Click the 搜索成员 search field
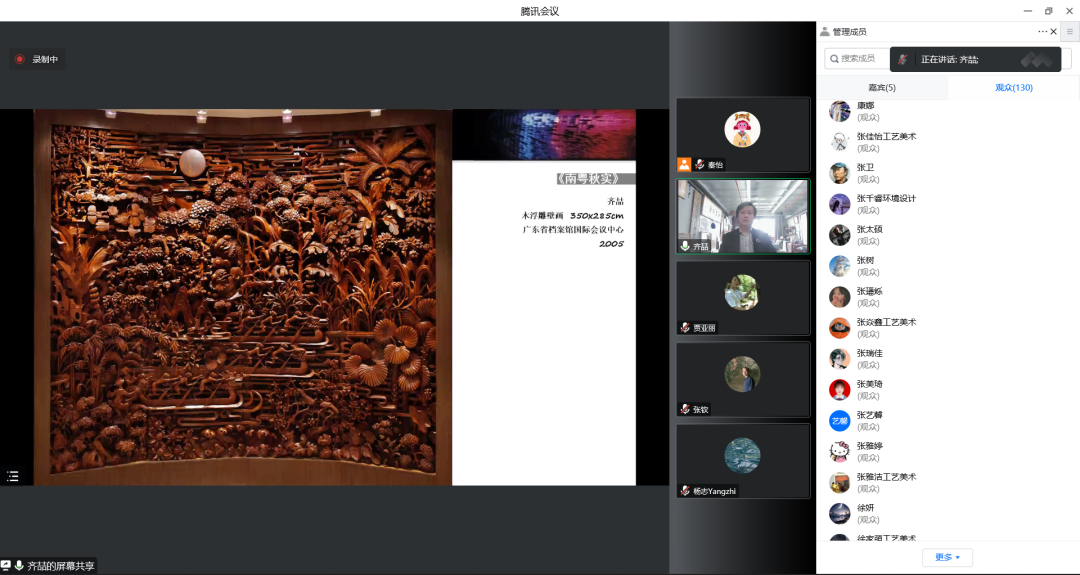The image size is (1080, 575). pyautogui.click(x=856, y=59)
